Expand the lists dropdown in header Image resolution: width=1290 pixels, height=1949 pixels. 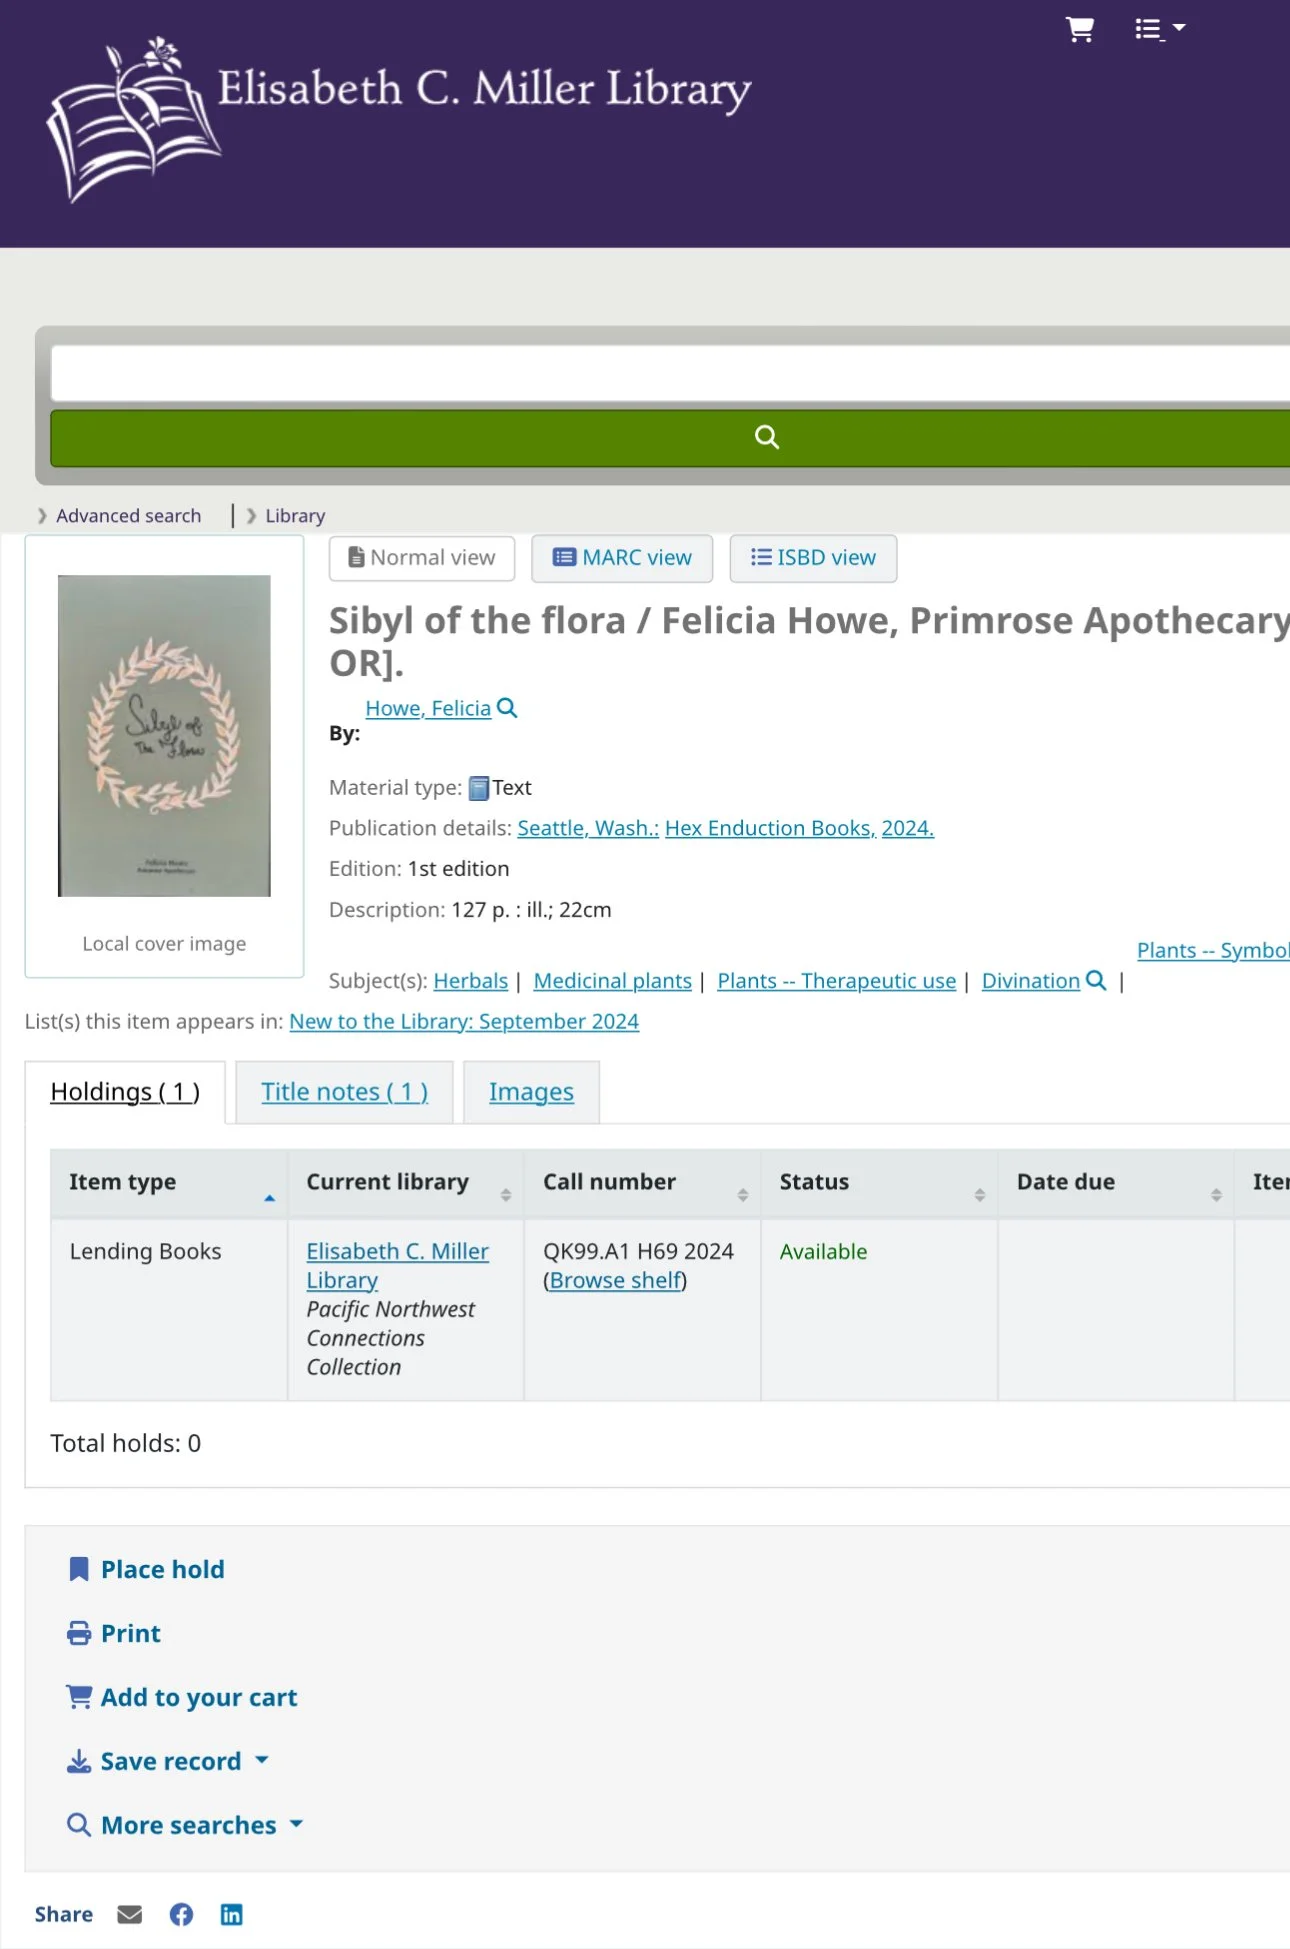click(x=1160, y=29)
